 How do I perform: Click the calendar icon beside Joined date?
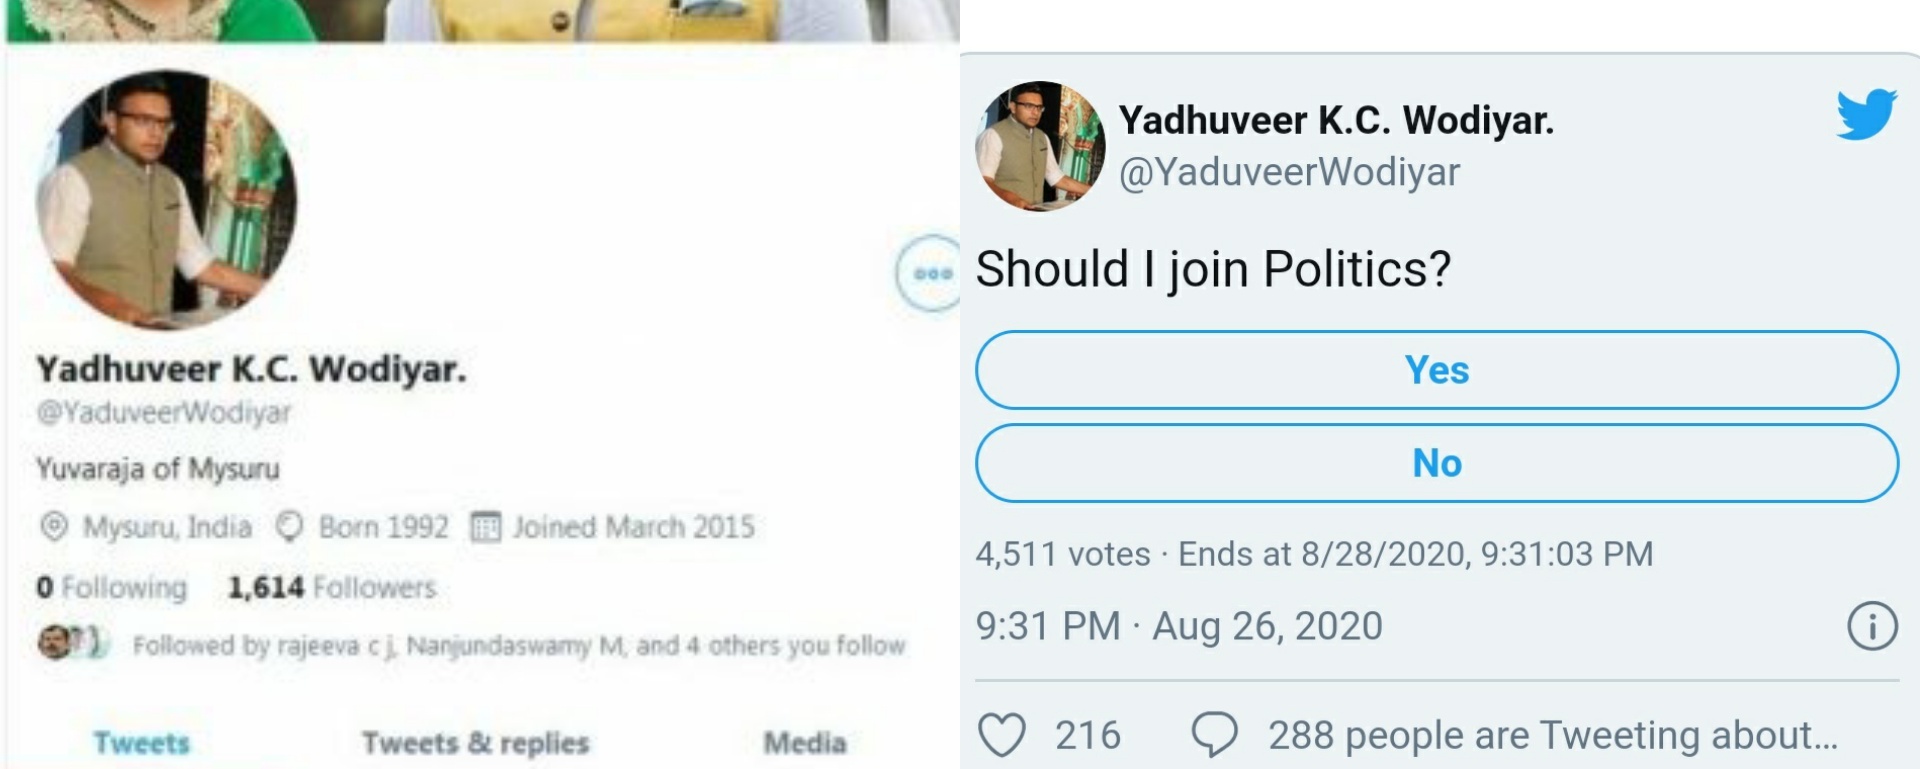click(485, 526)
